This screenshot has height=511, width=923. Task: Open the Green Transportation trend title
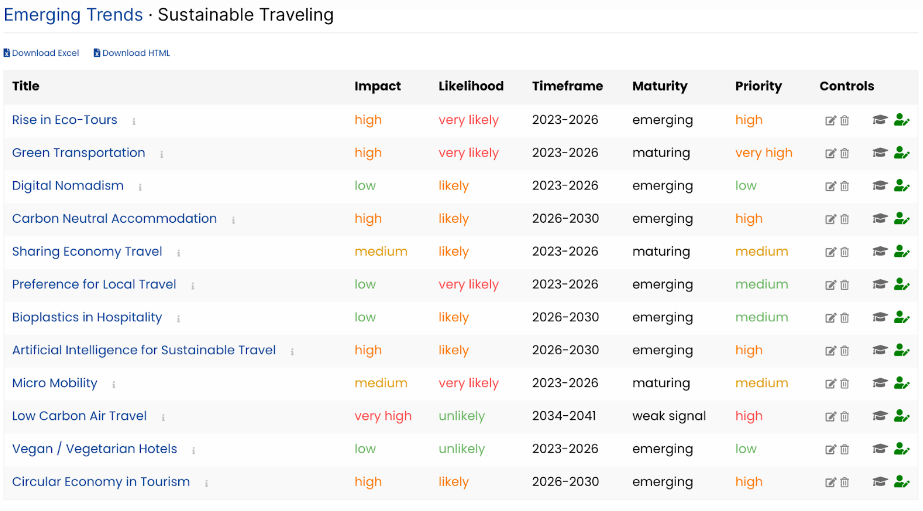(78, 153)
